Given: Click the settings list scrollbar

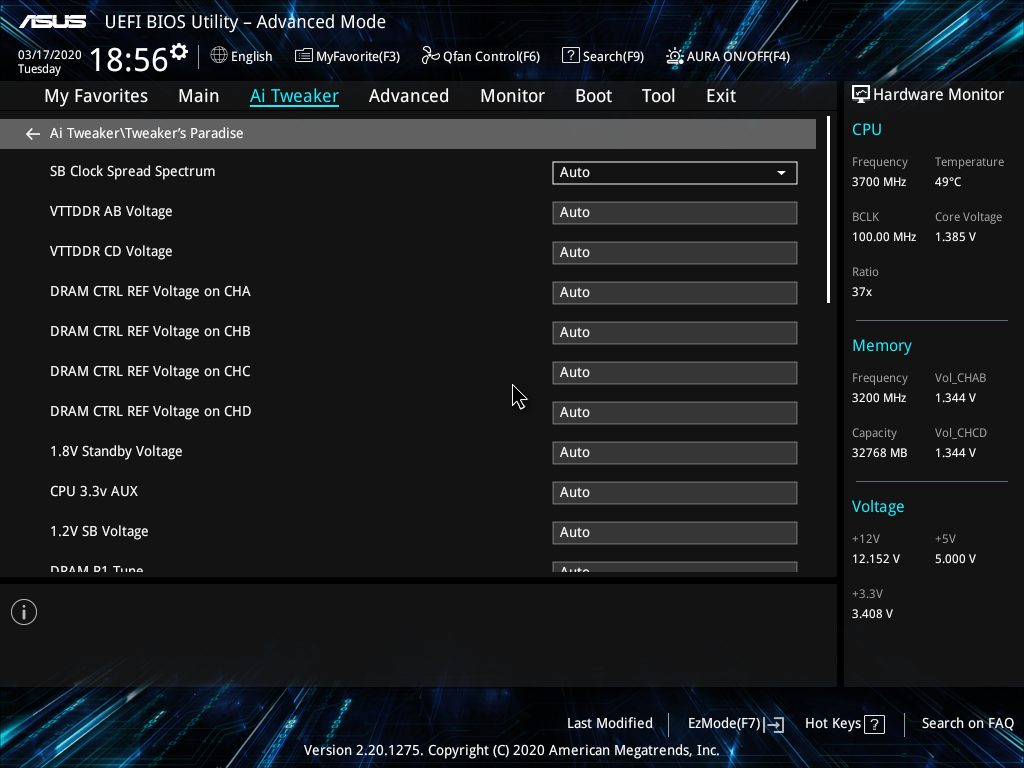Looking at the screenshot, I should 828,210.
